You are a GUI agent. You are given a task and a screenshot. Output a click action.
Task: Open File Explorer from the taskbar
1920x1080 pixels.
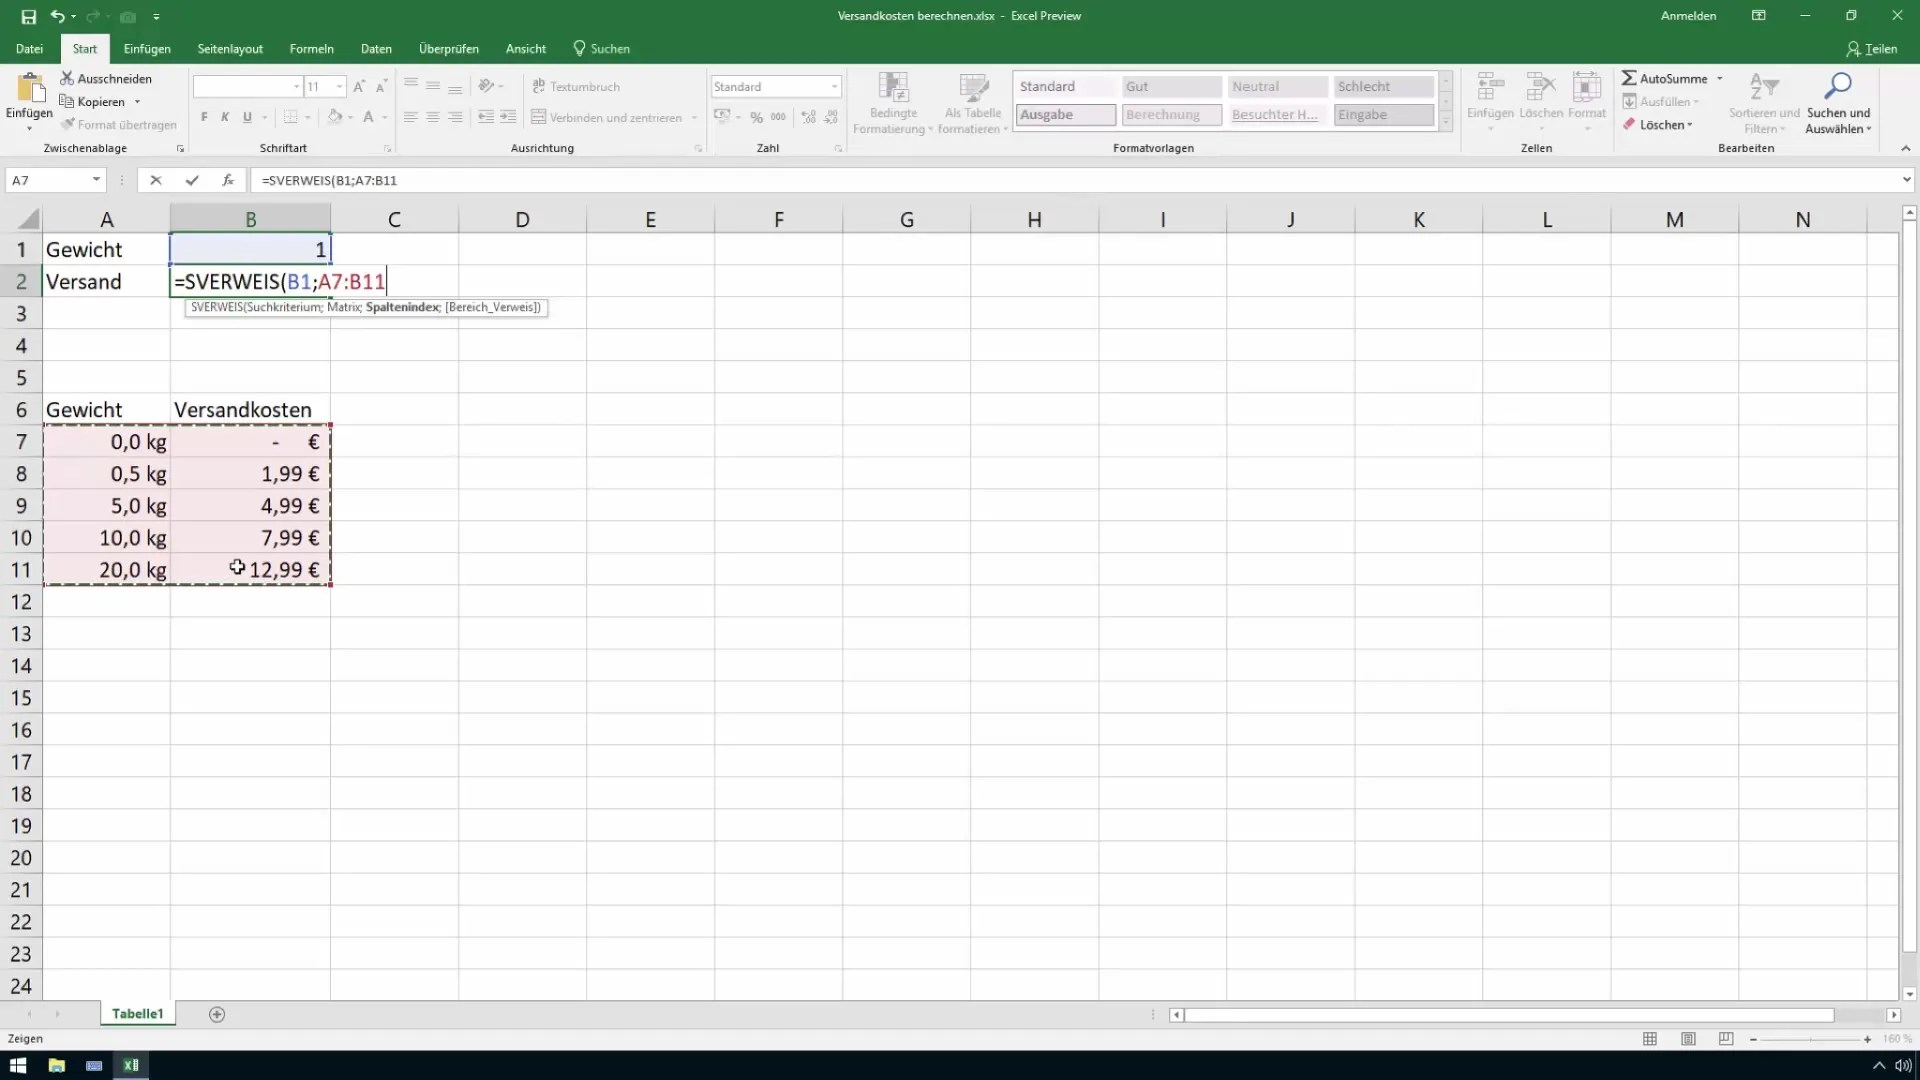(x=56, y=1065)
